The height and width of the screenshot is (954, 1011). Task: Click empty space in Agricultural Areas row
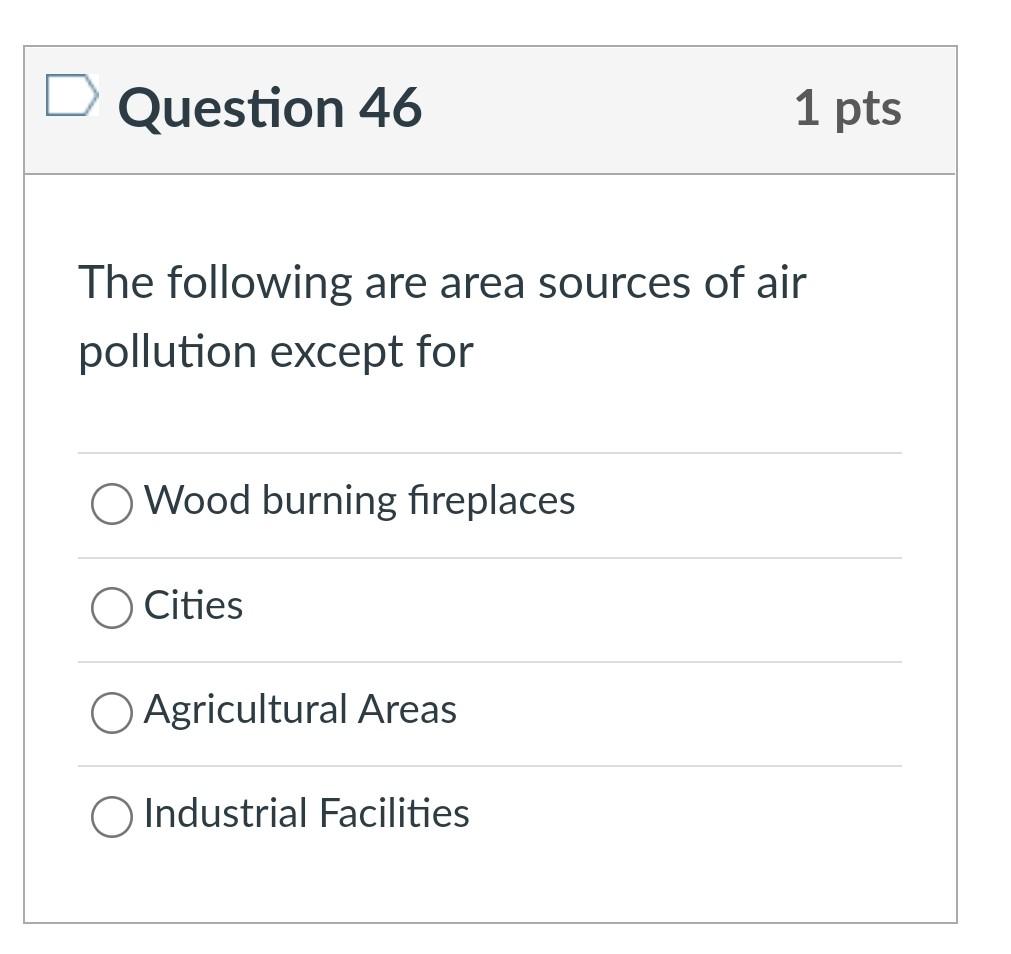pyautogui.click(x=677, y=714)
